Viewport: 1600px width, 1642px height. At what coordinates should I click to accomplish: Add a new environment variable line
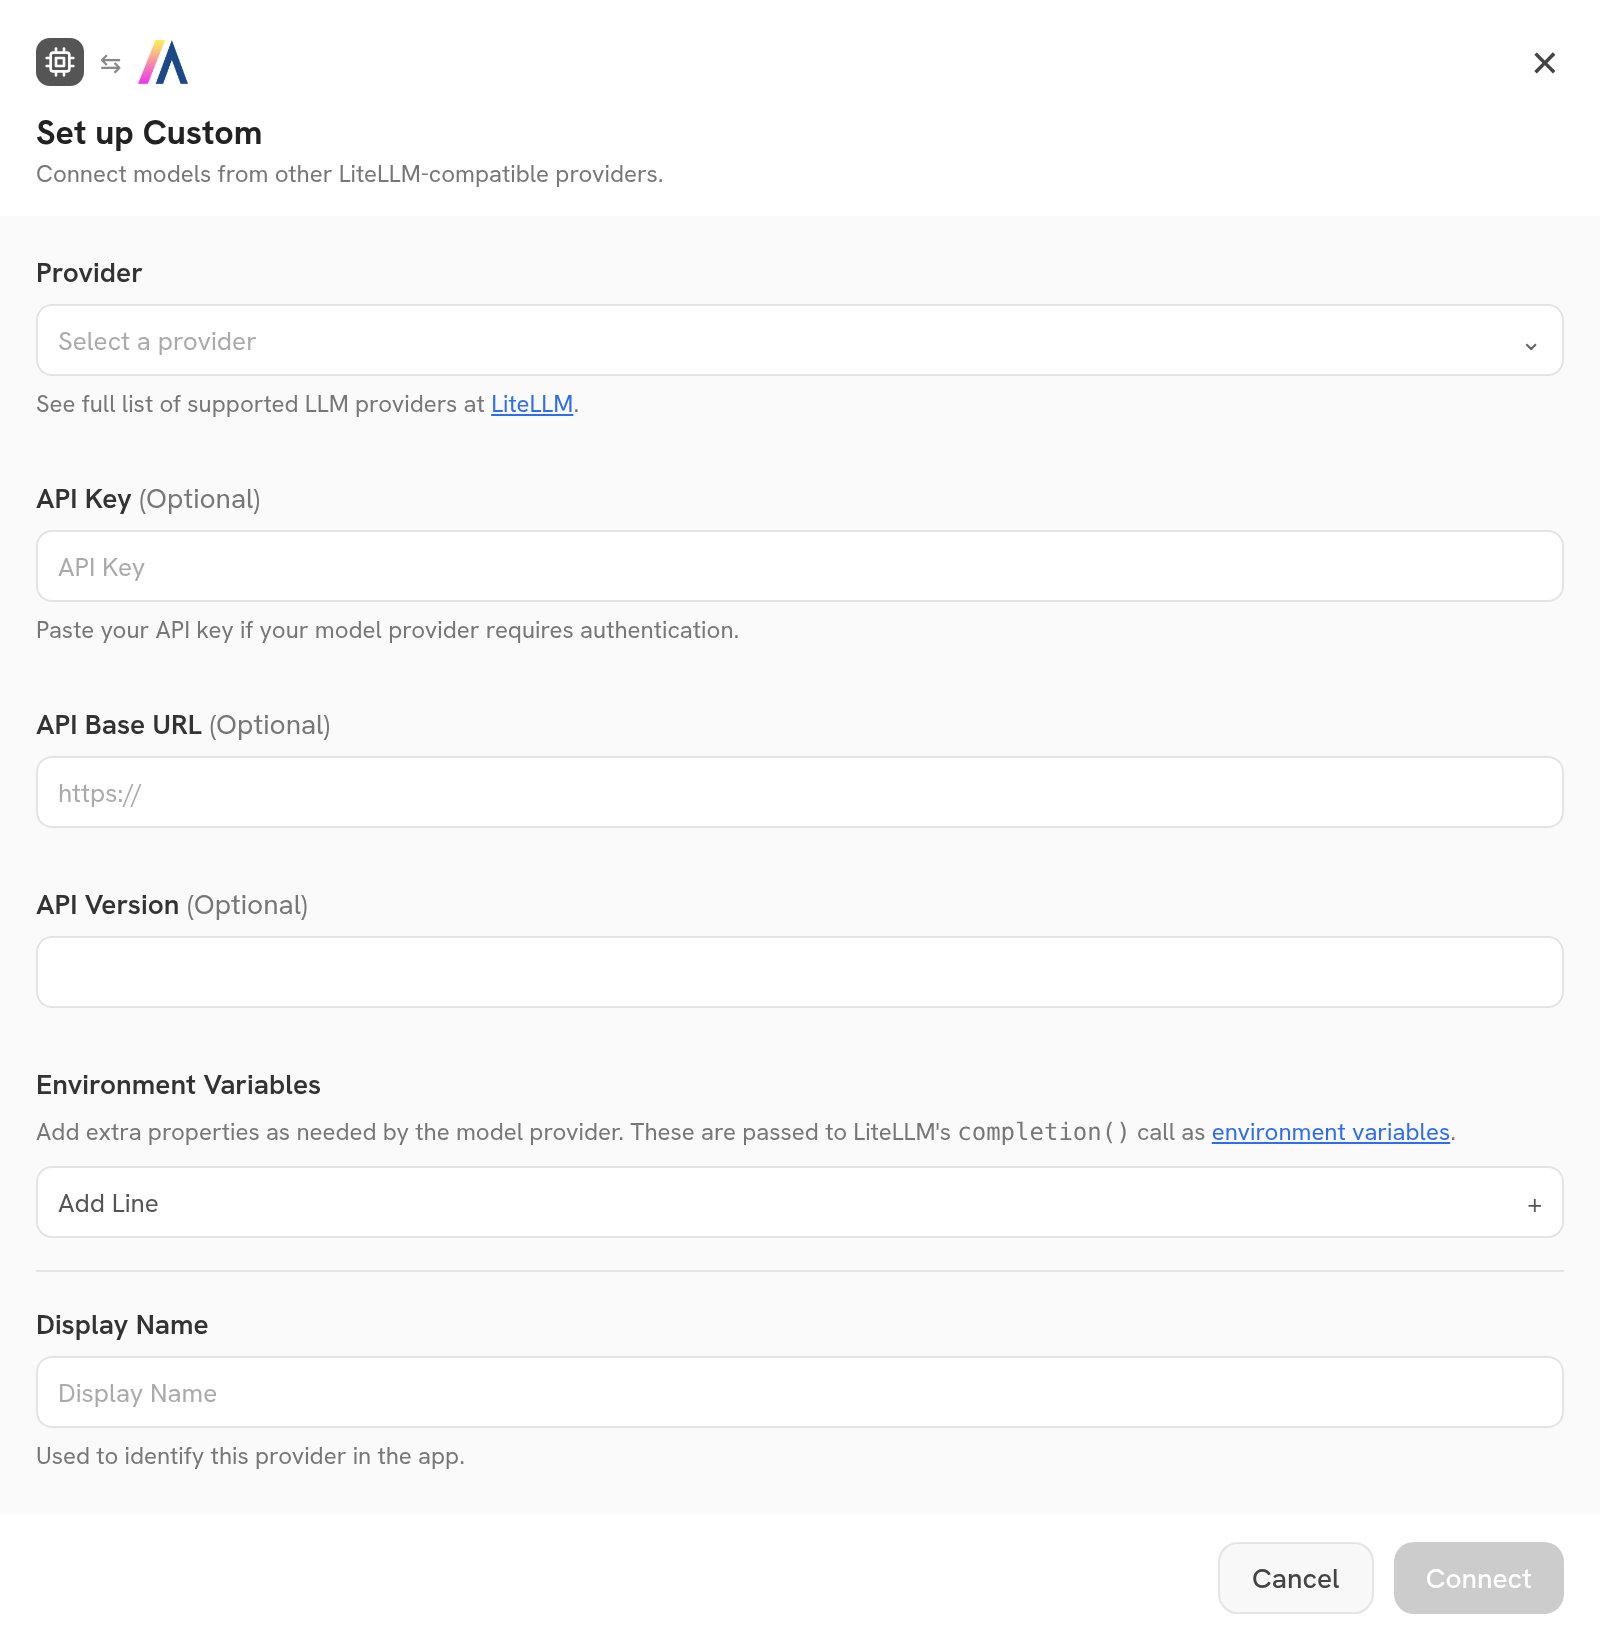click(x=800, y=1202)
